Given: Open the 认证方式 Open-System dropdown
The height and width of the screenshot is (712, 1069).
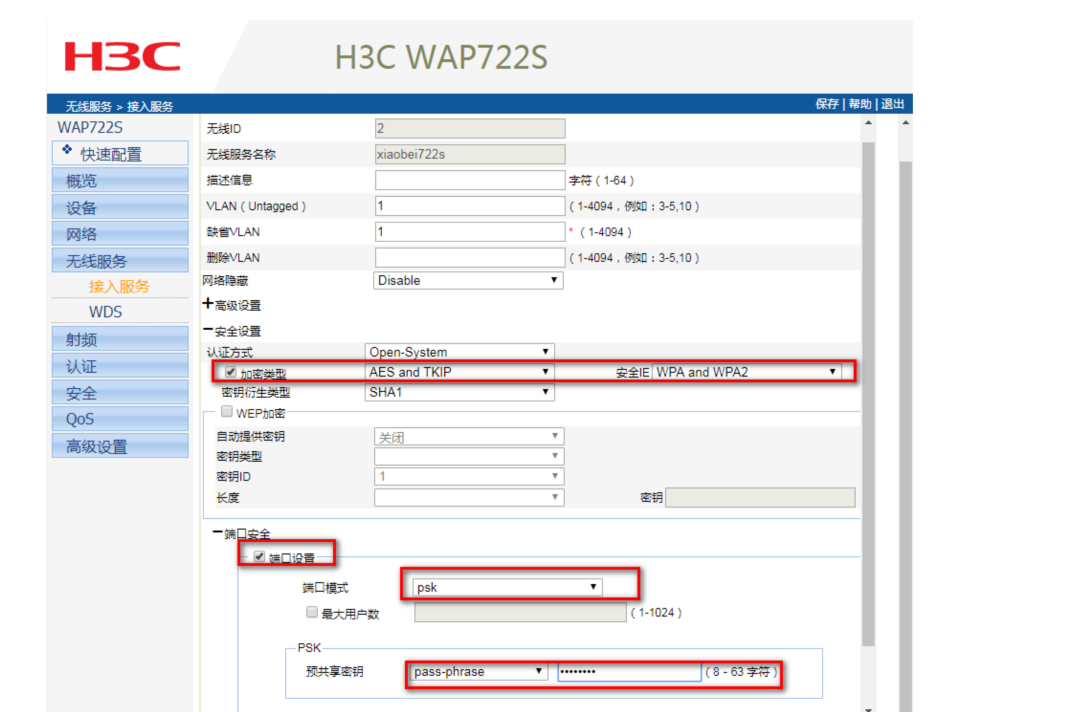Looking at the screenshot, I should 460,352.
